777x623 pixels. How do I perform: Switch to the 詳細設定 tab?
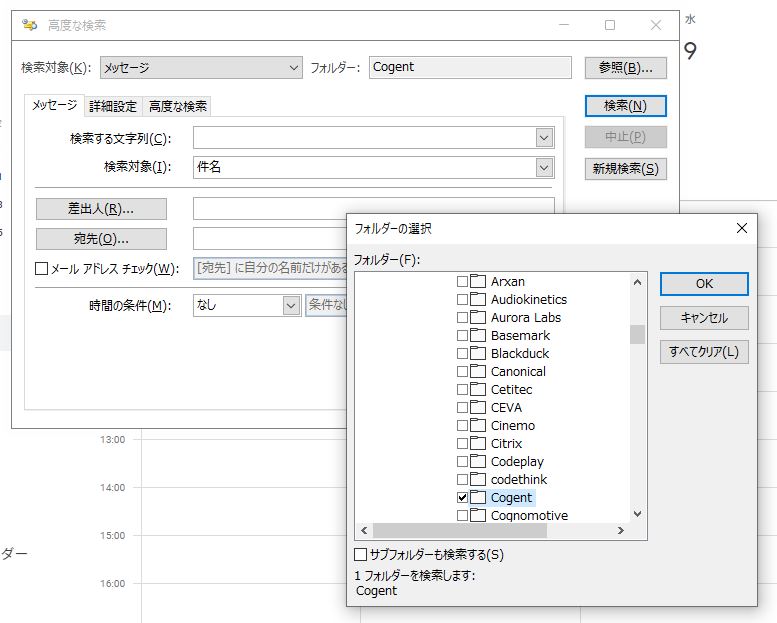pos(113,106)
